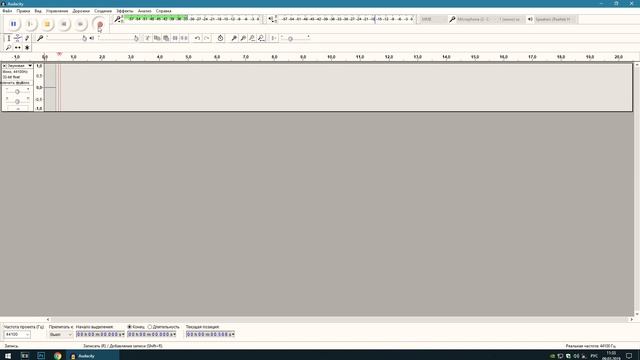Click the Copy icon in edit toolbar
Viewport: 640px width, 360px height.
[157, 38]
